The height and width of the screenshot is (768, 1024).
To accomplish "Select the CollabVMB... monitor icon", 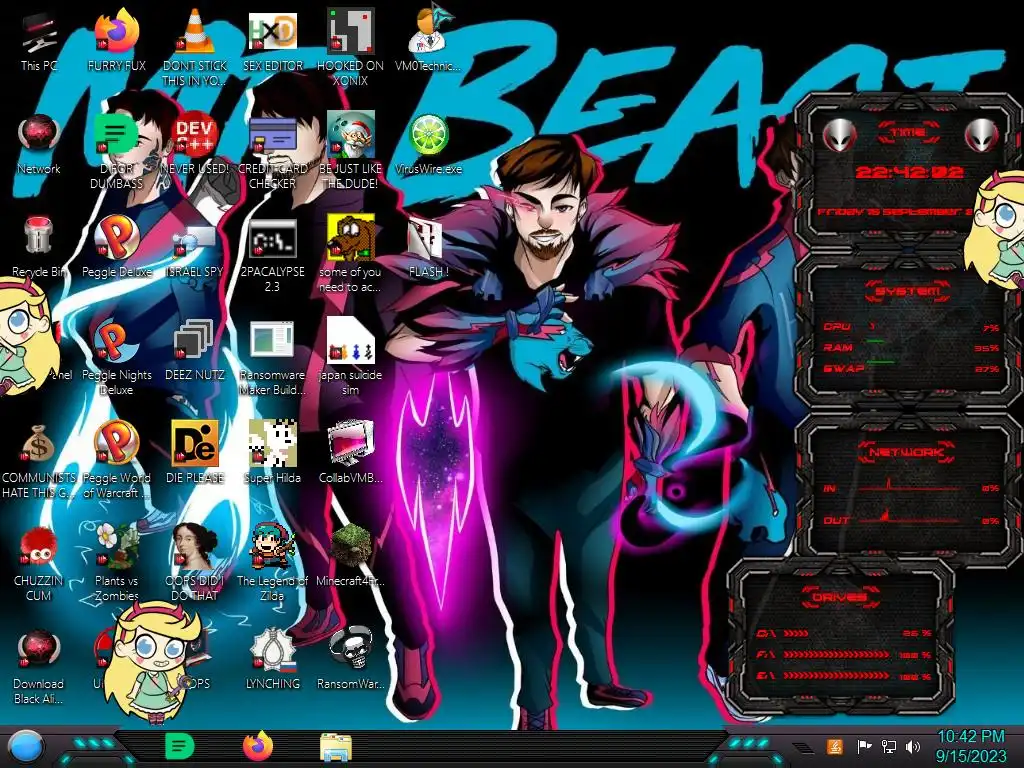I will click(350, 443).
